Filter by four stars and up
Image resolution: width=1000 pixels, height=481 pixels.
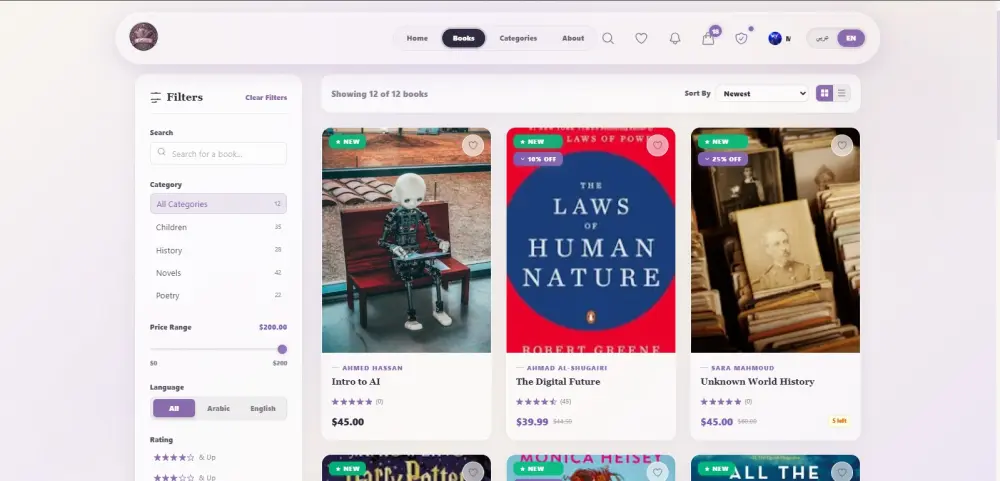[x=185, y=457]
